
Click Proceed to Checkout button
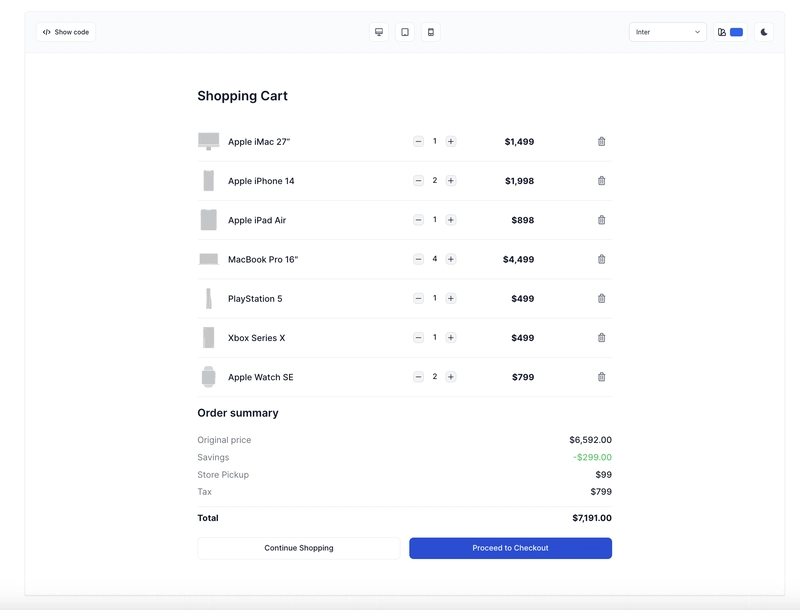pyautogui.click(x=510, y=548)
